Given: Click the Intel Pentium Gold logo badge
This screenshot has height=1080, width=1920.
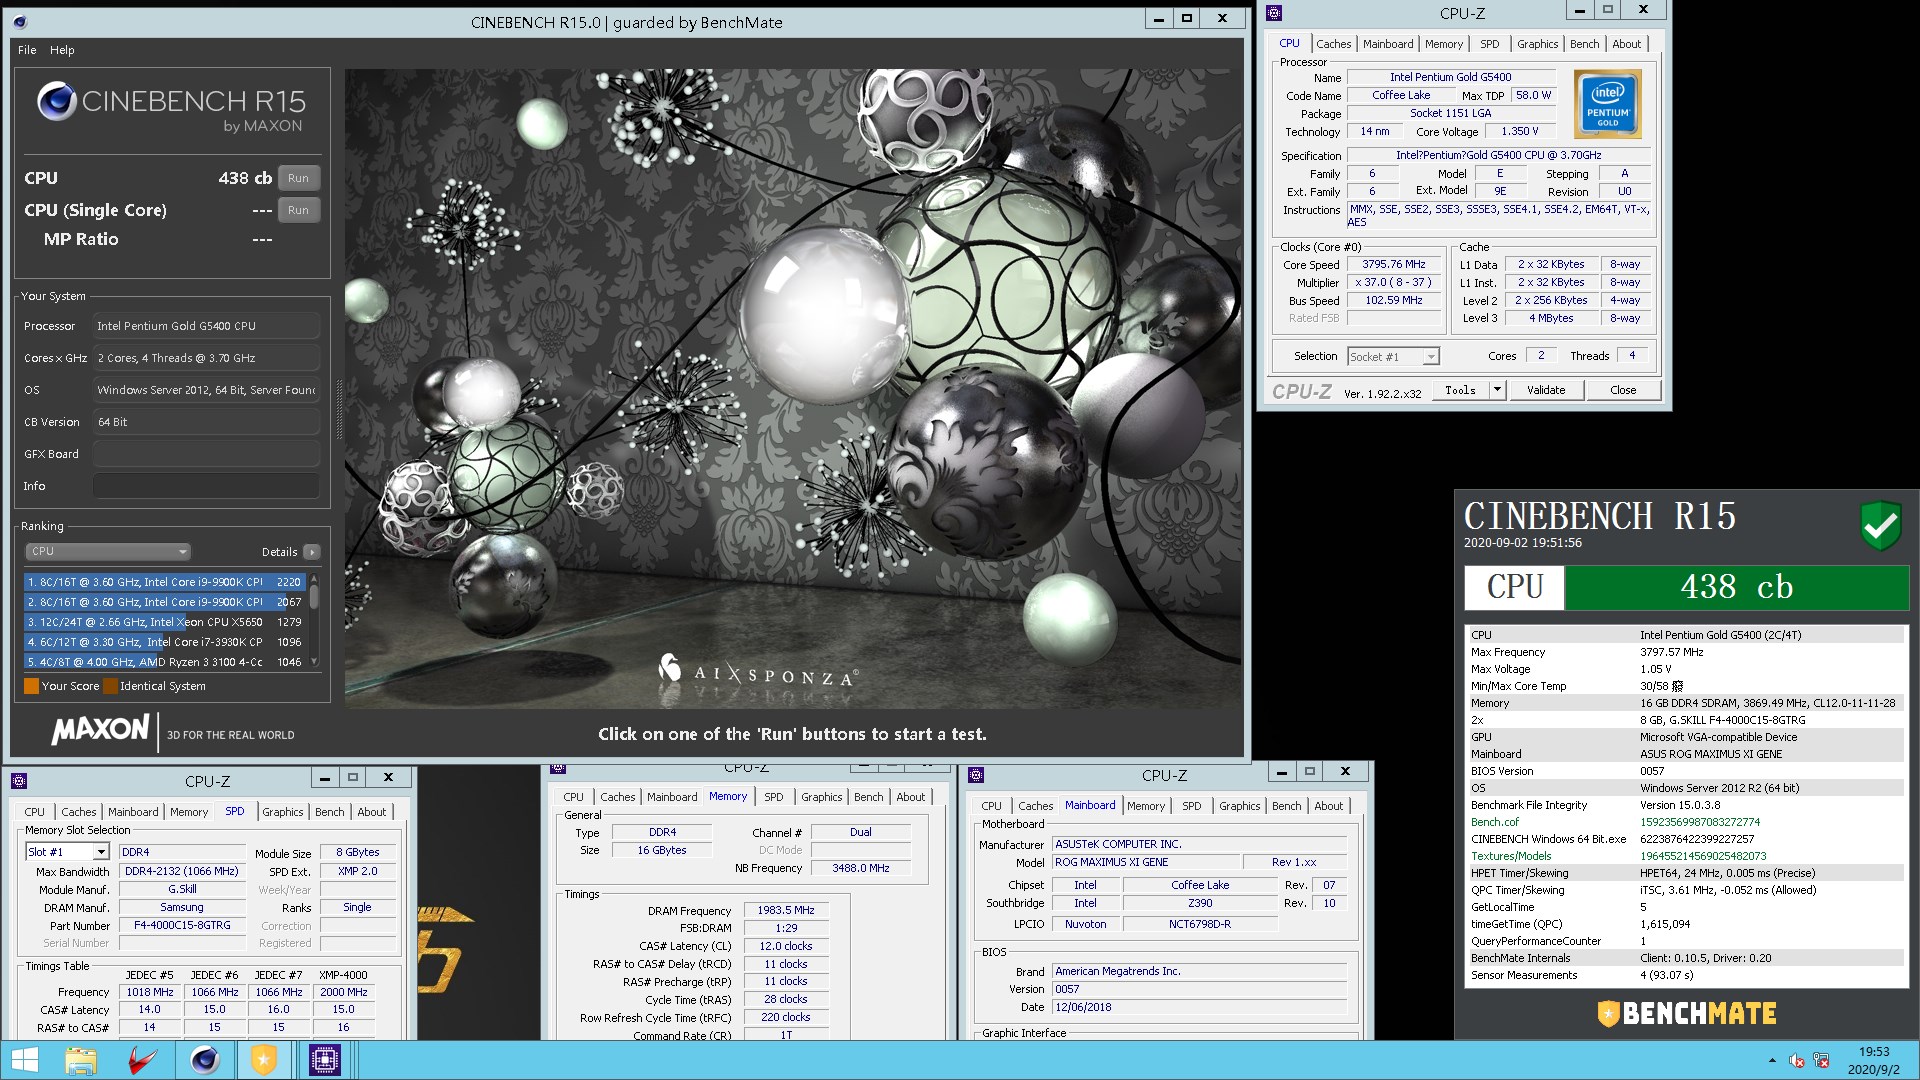Looking at the screenshot, I should click(x=1607, y=104).
